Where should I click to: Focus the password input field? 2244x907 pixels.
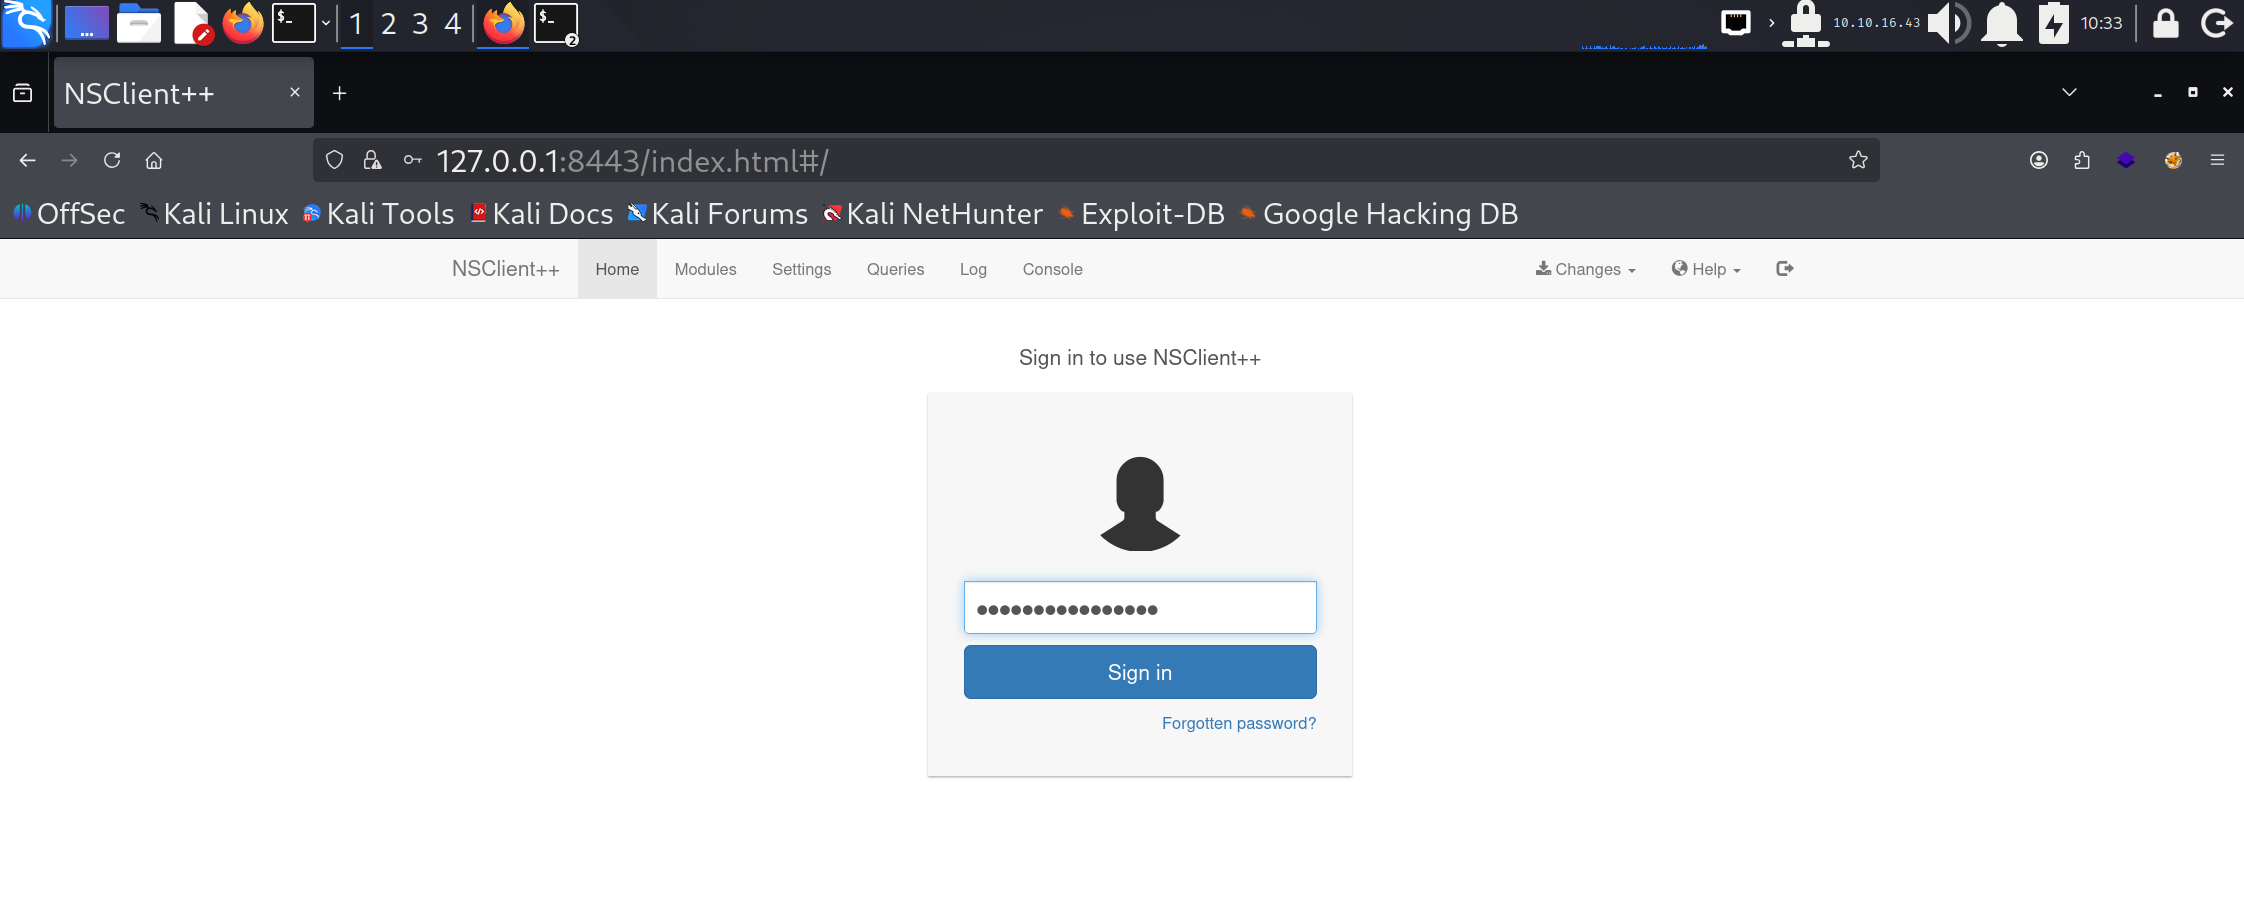coord(1140,608)
